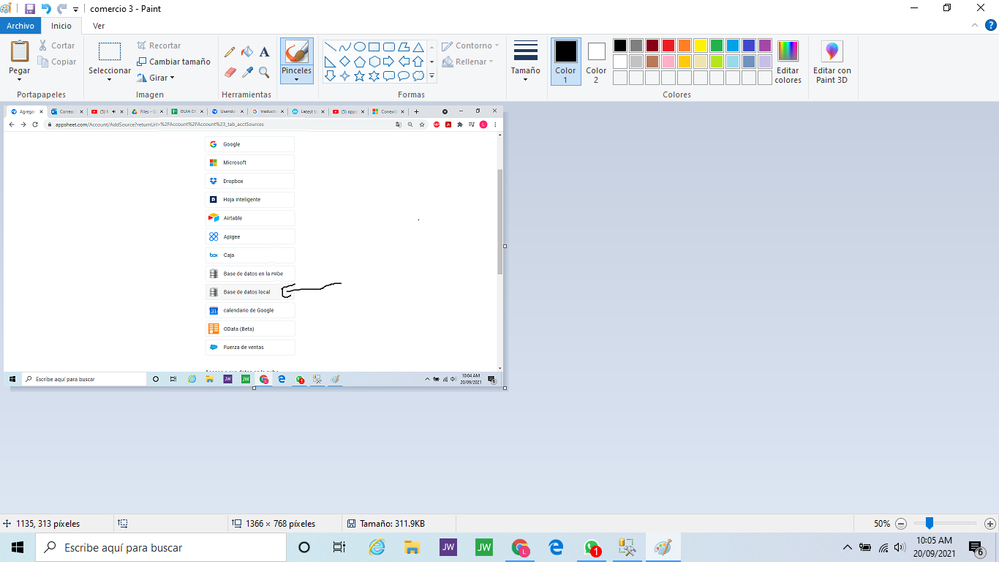Screen dimensions: 999x562
Task: Click the Pegar clipboard icon
Action: pos(20,52)
